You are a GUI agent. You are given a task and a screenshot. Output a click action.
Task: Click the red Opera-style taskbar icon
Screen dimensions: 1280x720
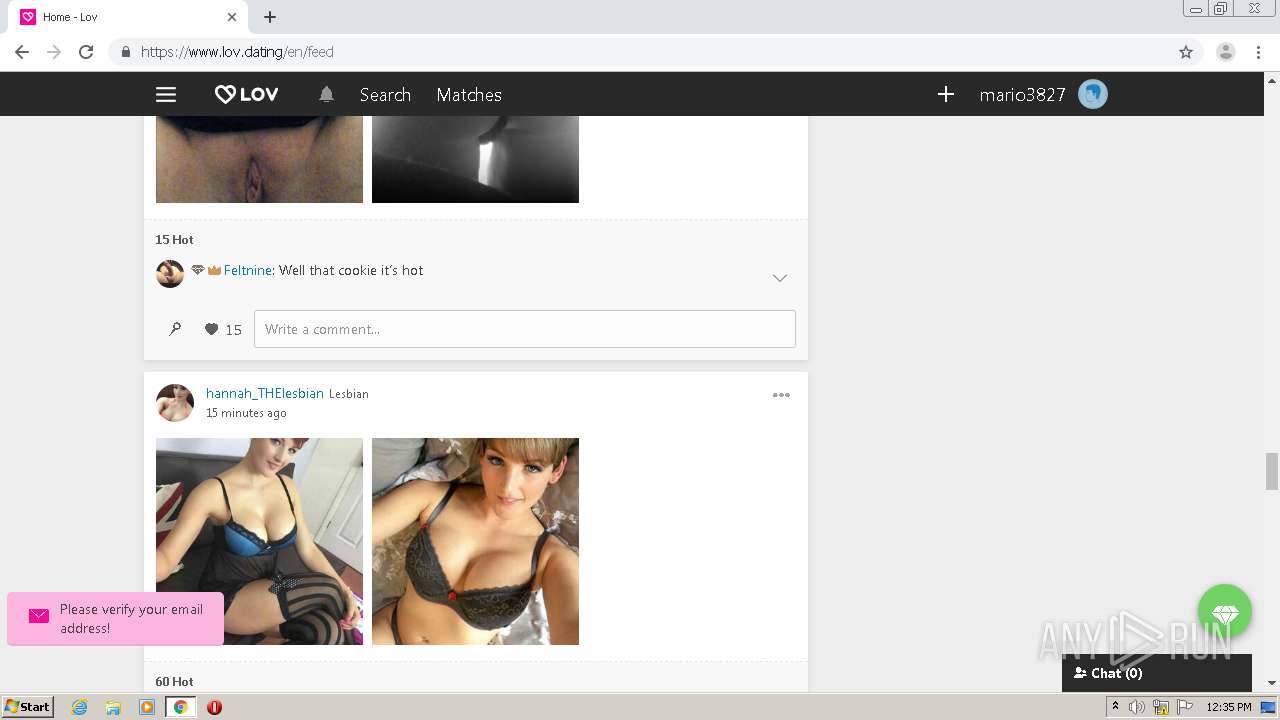point(214,707)
